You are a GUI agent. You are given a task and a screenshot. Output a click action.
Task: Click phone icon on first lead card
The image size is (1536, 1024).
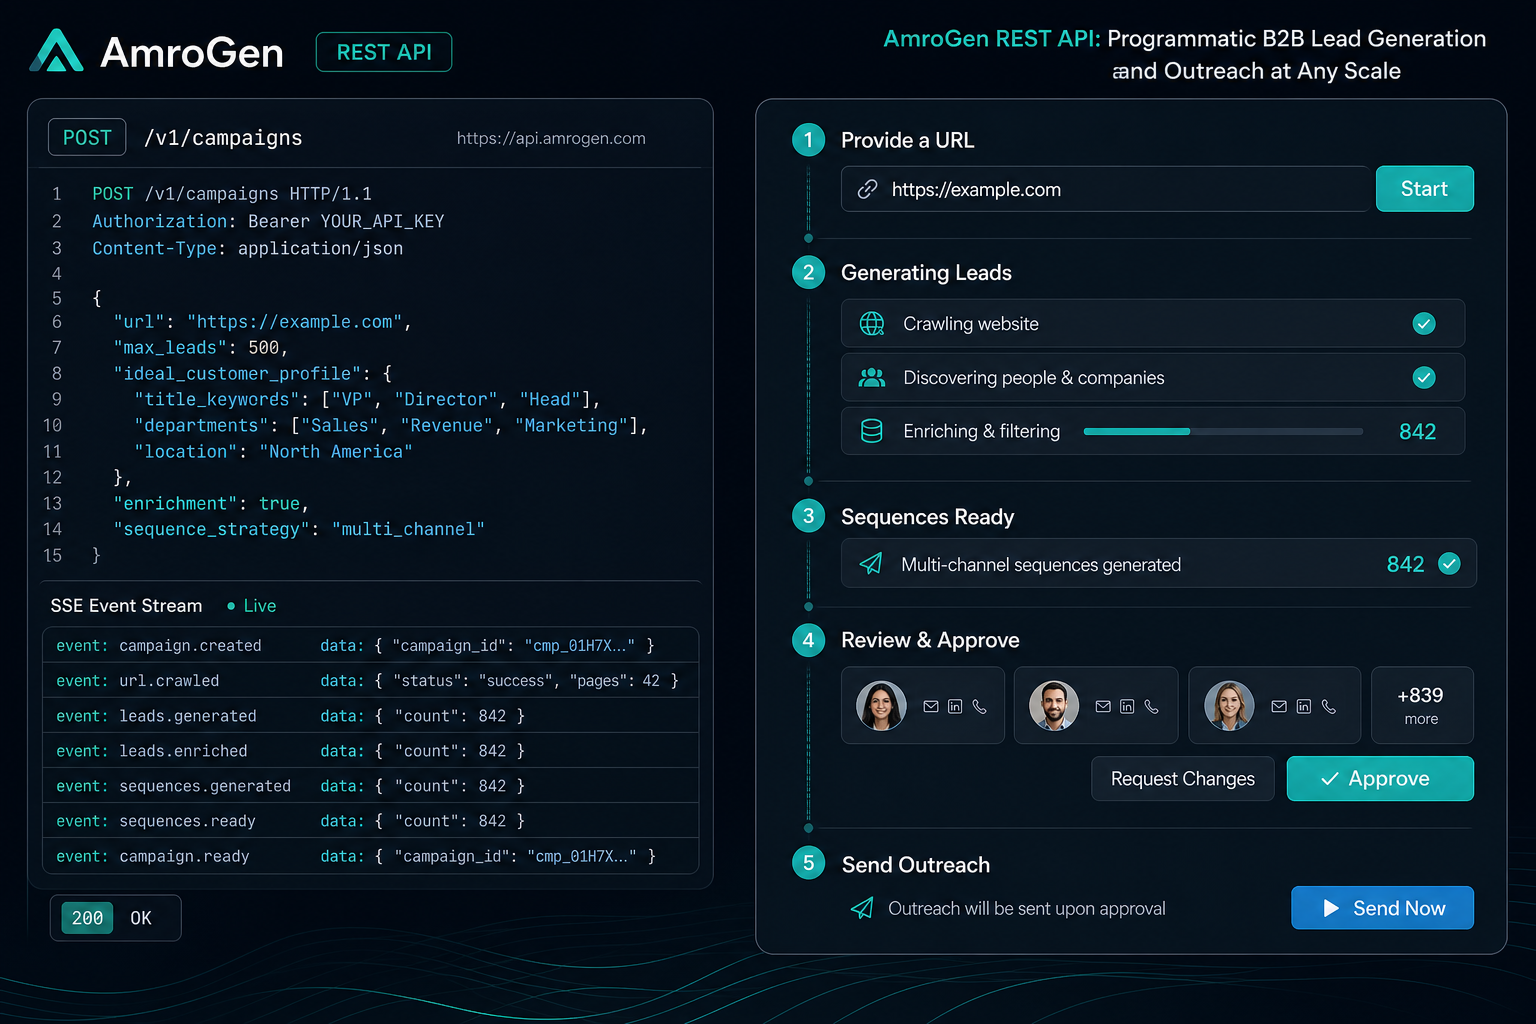click(x=980, y=706)
